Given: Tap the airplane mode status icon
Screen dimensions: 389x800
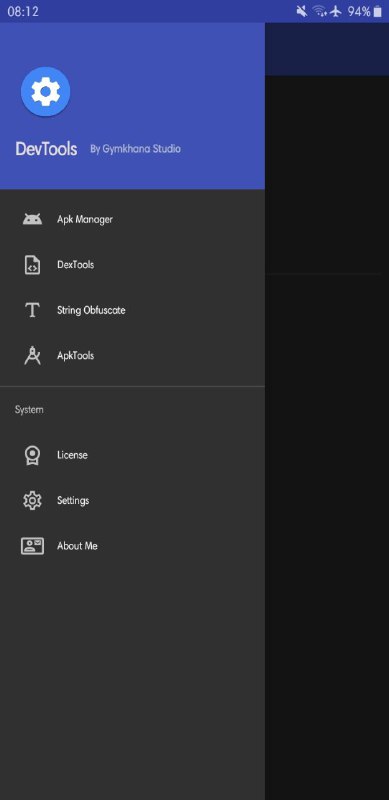Looking at the screenshot, I should coord(335,11).
